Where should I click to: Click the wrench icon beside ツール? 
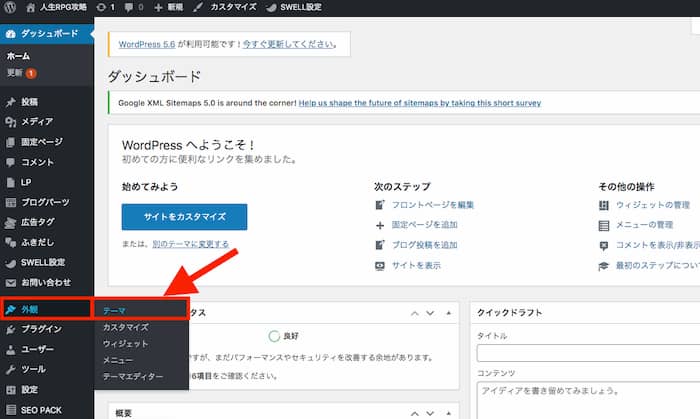click(11, 369)
